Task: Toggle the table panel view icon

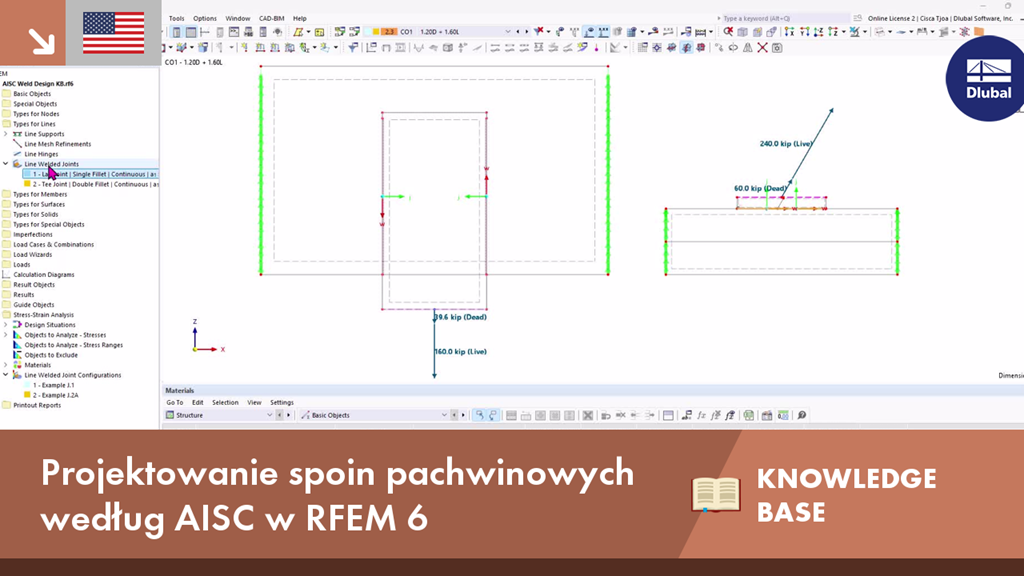Action: coord(191,32)
